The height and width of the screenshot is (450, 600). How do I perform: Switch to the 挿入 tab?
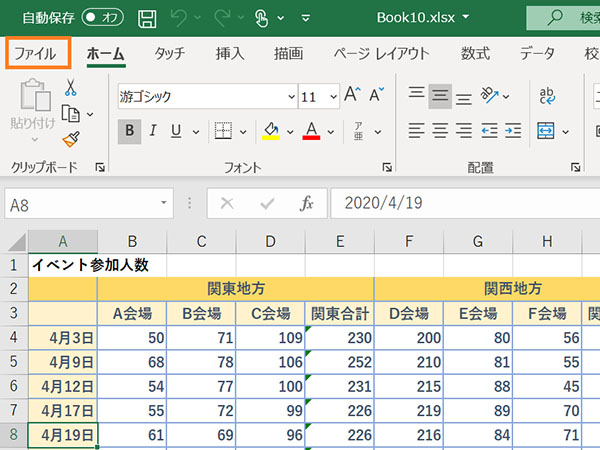[x=230, y=53]
